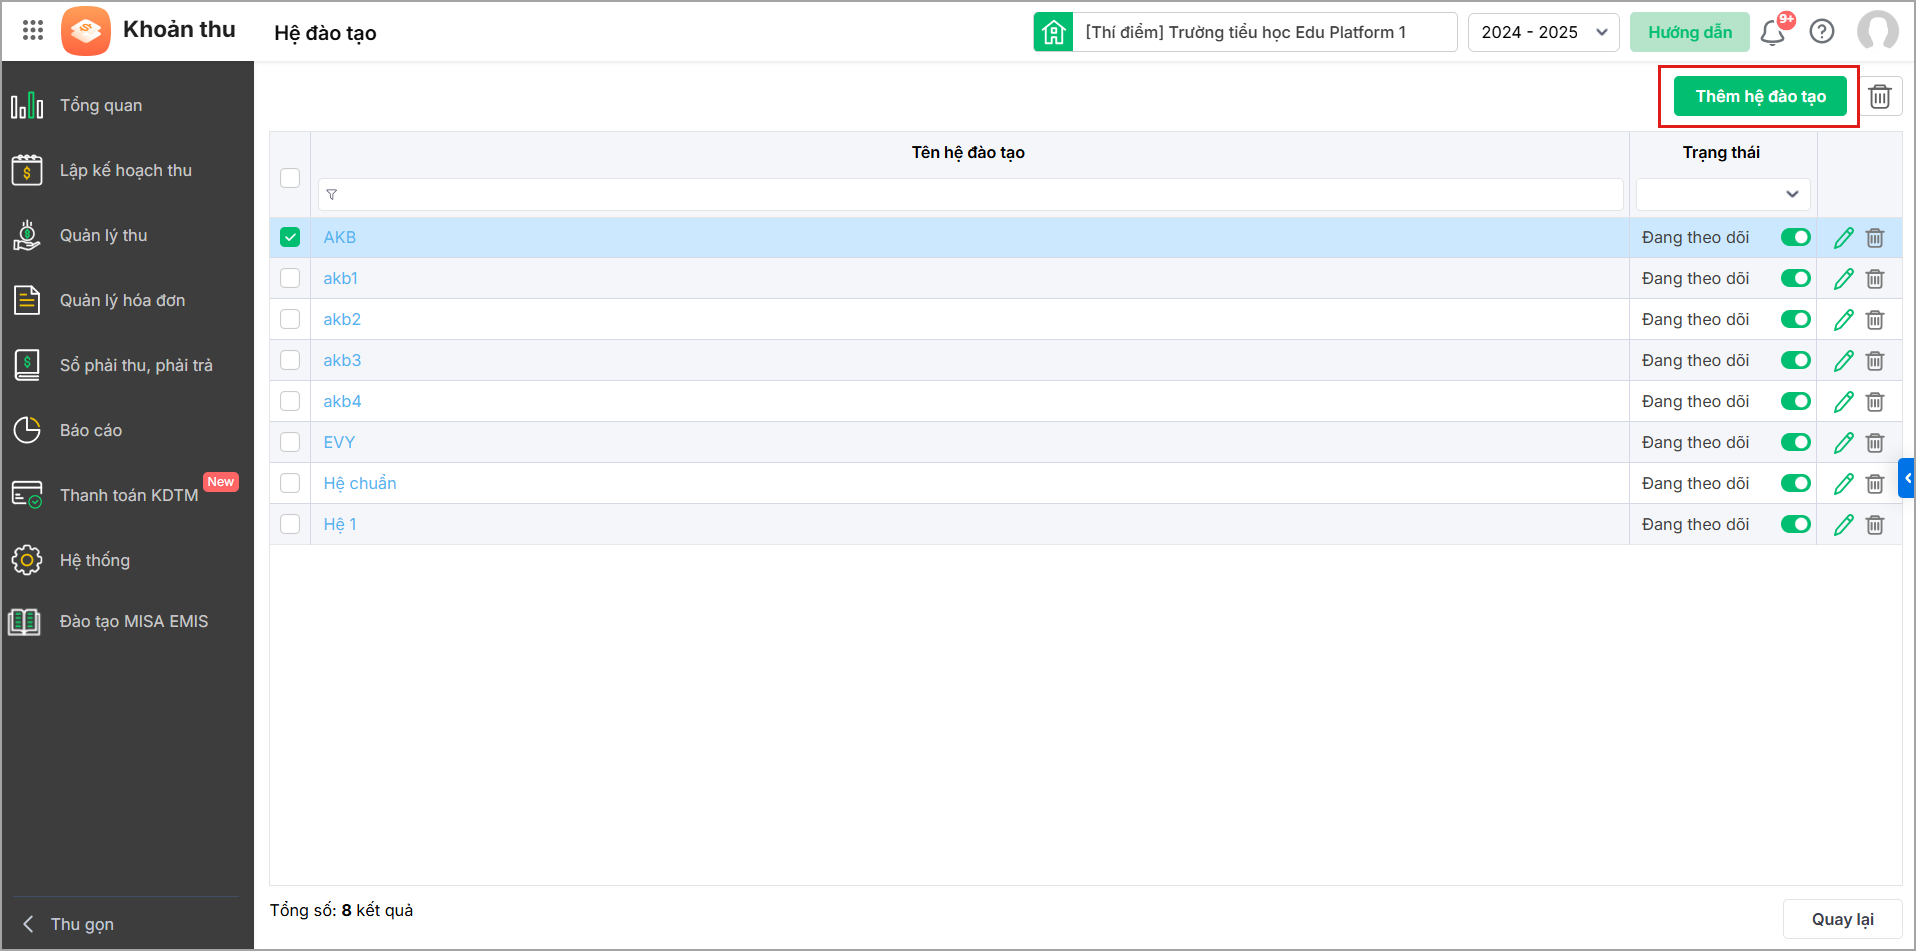Tick the select-all header checkbox
1916x951 pixels.
tap(290, 178)
